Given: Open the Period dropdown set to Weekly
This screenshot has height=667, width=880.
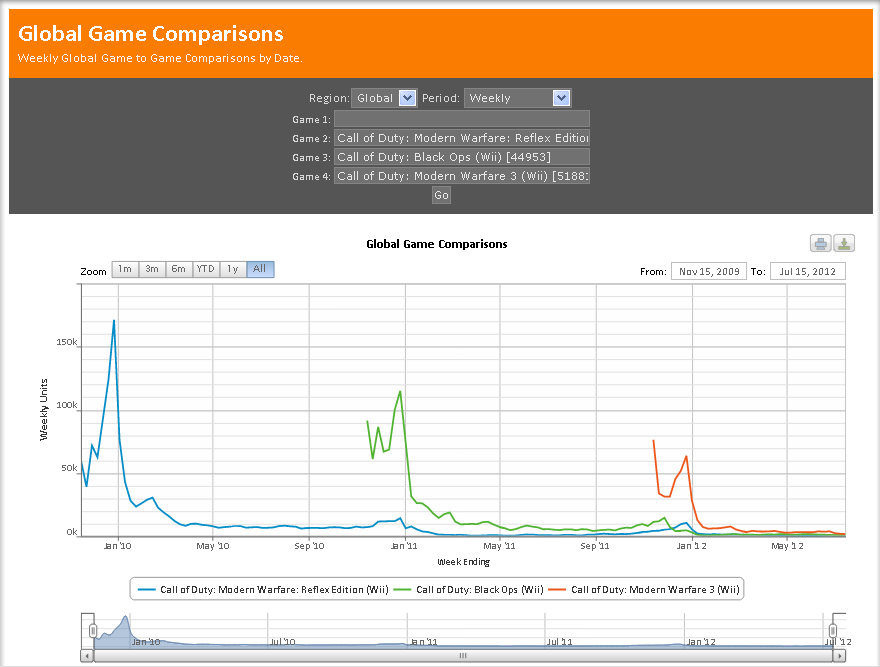Looking at the screenshot, I should point(517,98).
